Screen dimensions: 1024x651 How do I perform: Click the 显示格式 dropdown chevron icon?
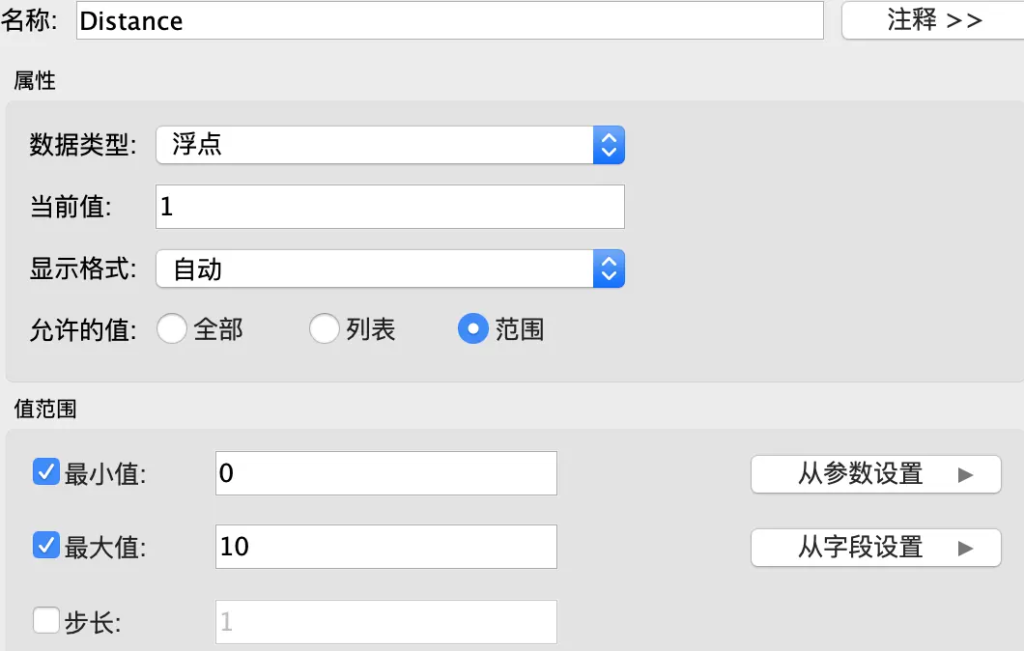(608, 269)
